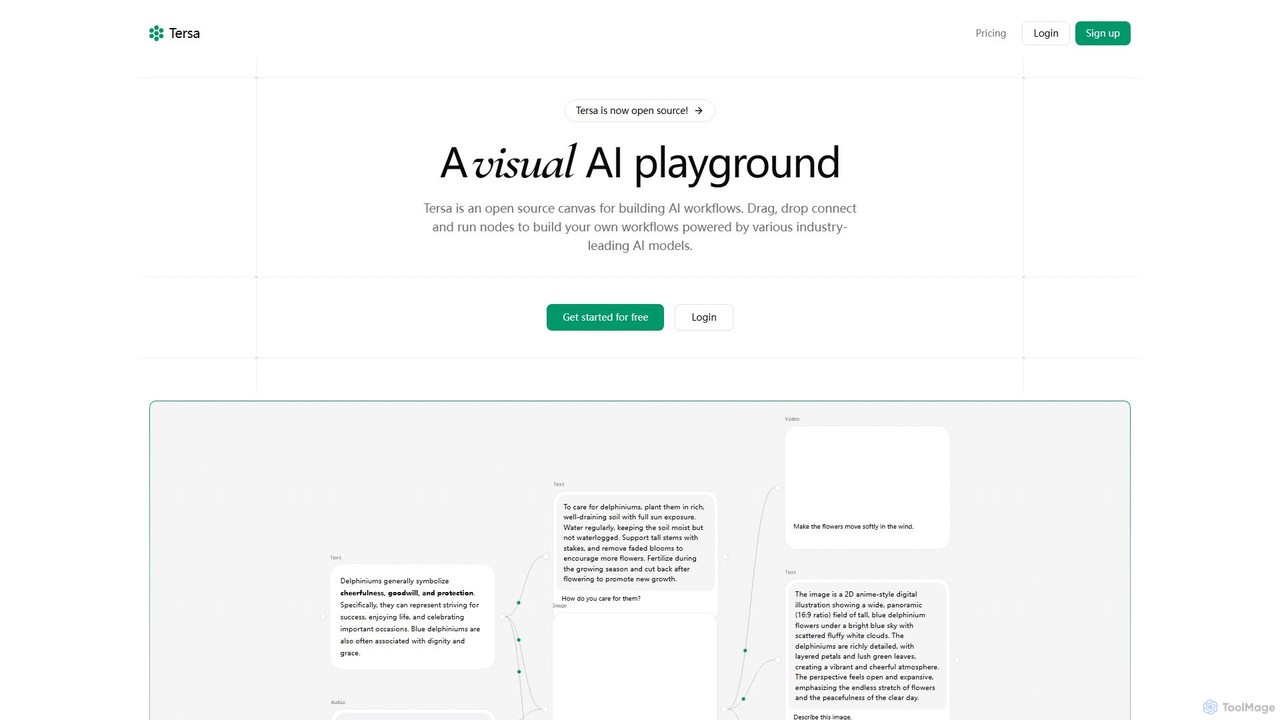Click the Tersa logo icon
This screenshot has width=1280, height=720.
[156, 33]
